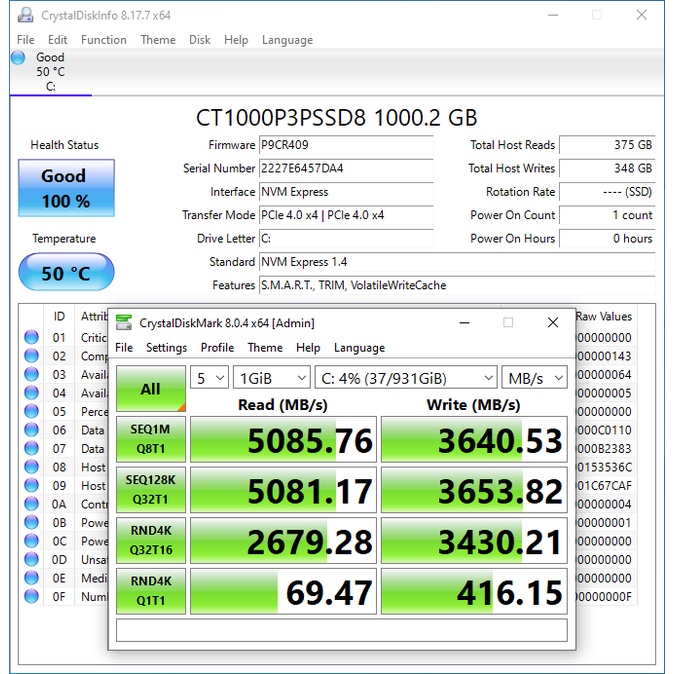
Task: Click the CrystalDiskMark app icon in title bar
Action: 124,322
